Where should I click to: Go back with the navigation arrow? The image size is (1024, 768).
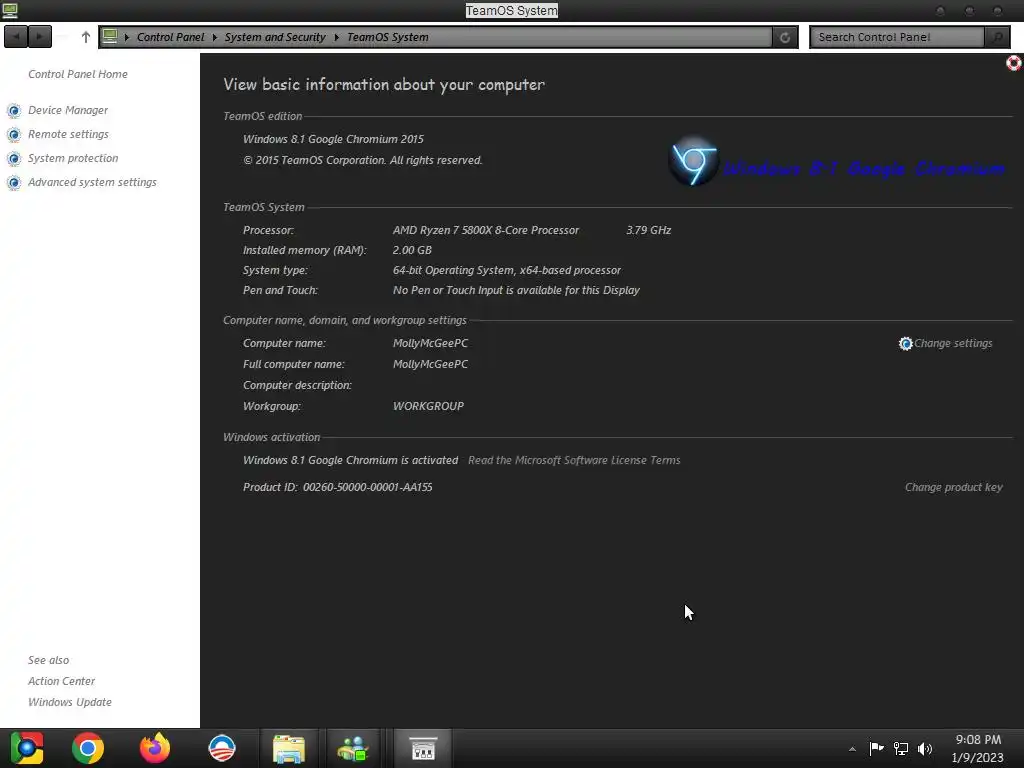pos(16,37)
